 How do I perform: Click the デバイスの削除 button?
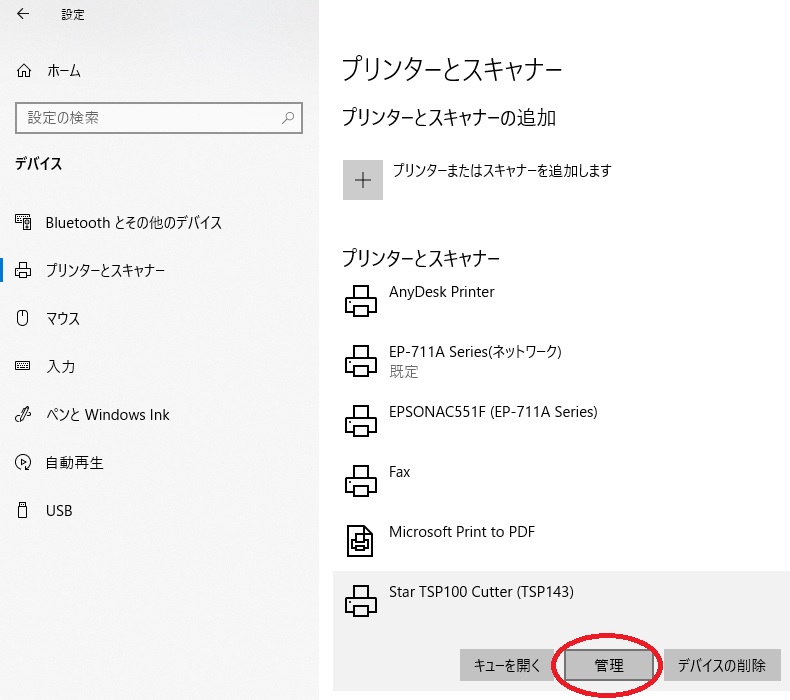click(722, 665)
